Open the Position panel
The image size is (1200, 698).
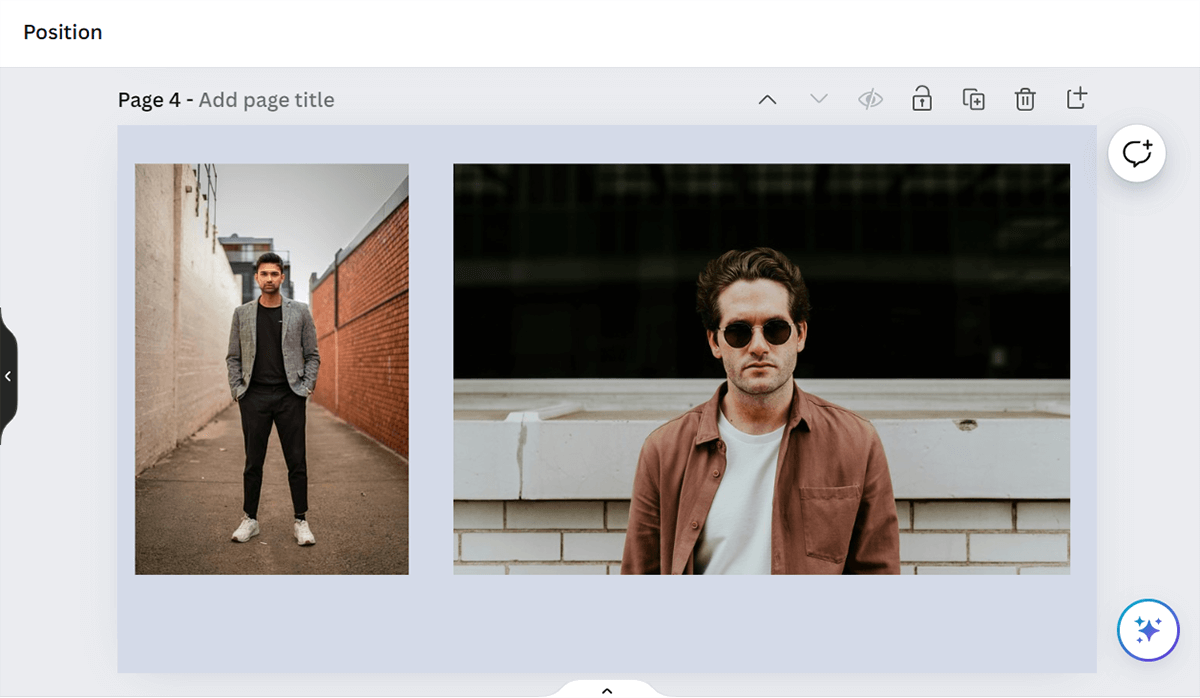[x=63, y=32]
